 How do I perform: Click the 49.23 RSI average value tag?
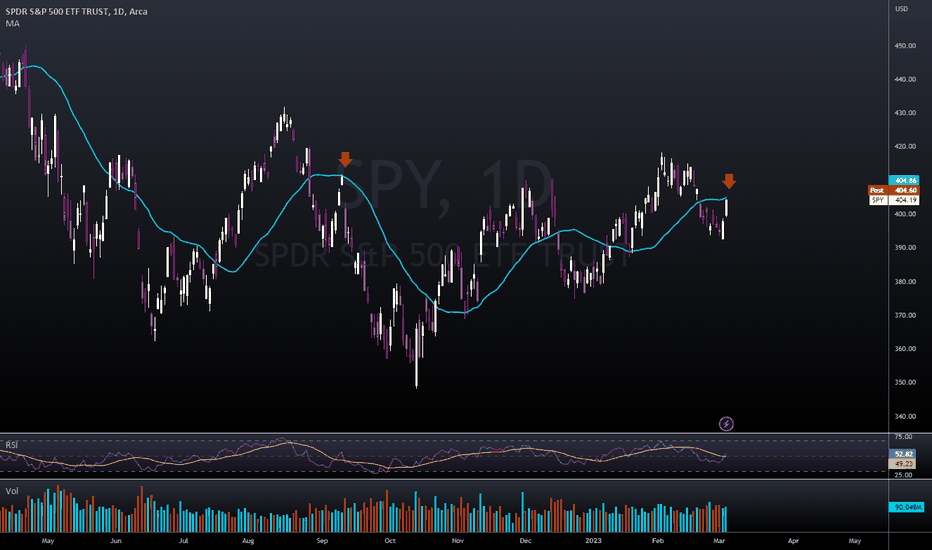903,464
